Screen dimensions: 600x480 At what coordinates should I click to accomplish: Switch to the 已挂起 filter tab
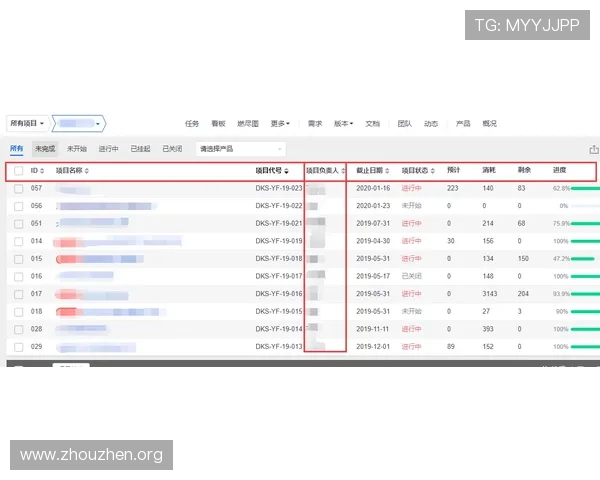point(140,149)
